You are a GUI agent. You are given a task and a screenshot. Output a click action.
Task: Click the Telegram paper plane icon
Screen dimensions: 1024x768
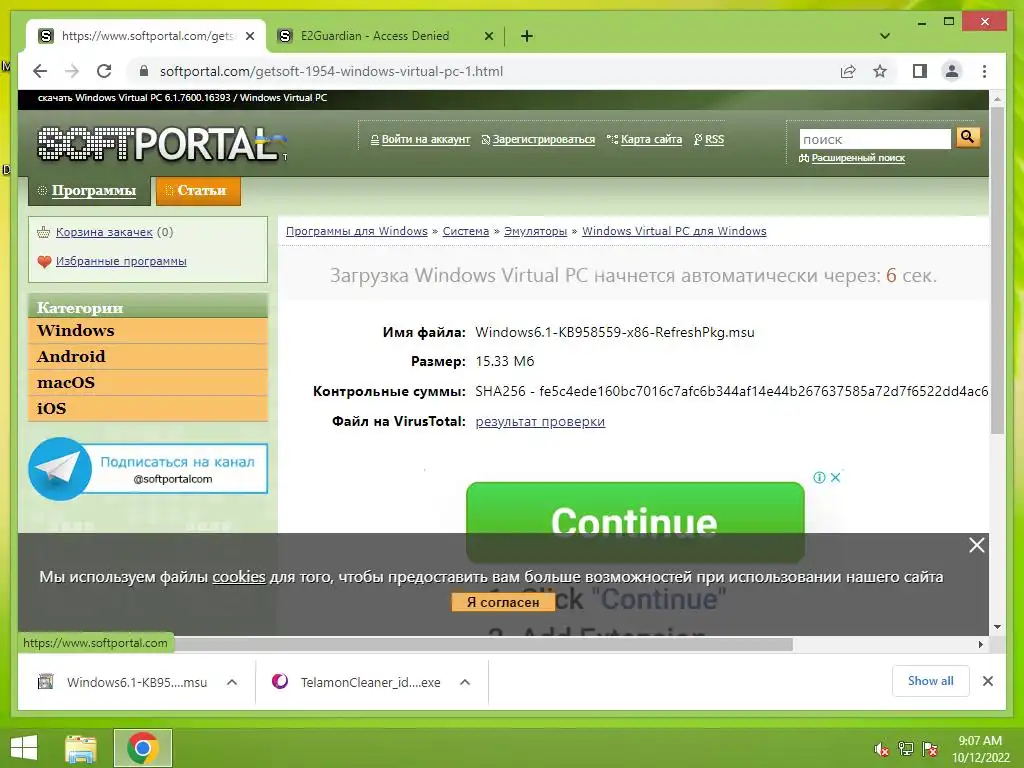59,469
